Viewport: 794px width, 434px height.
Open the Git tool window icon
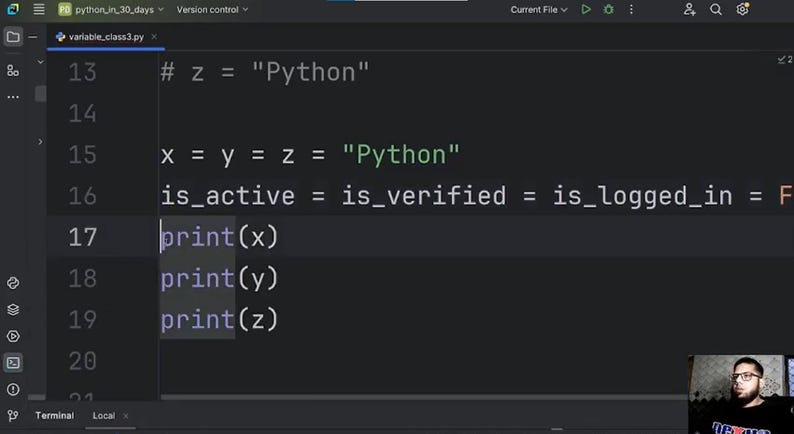pyautogui.click(x=13, y=416)
